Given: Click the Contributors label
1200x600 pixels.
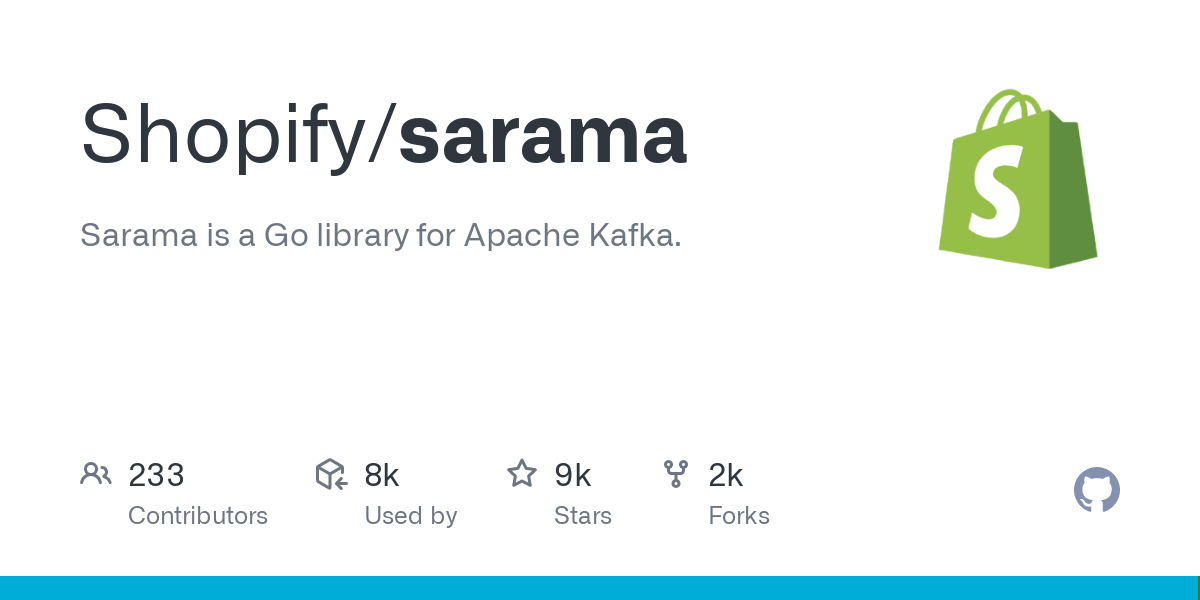Looking at the screenshot, I should pos(198,516).
